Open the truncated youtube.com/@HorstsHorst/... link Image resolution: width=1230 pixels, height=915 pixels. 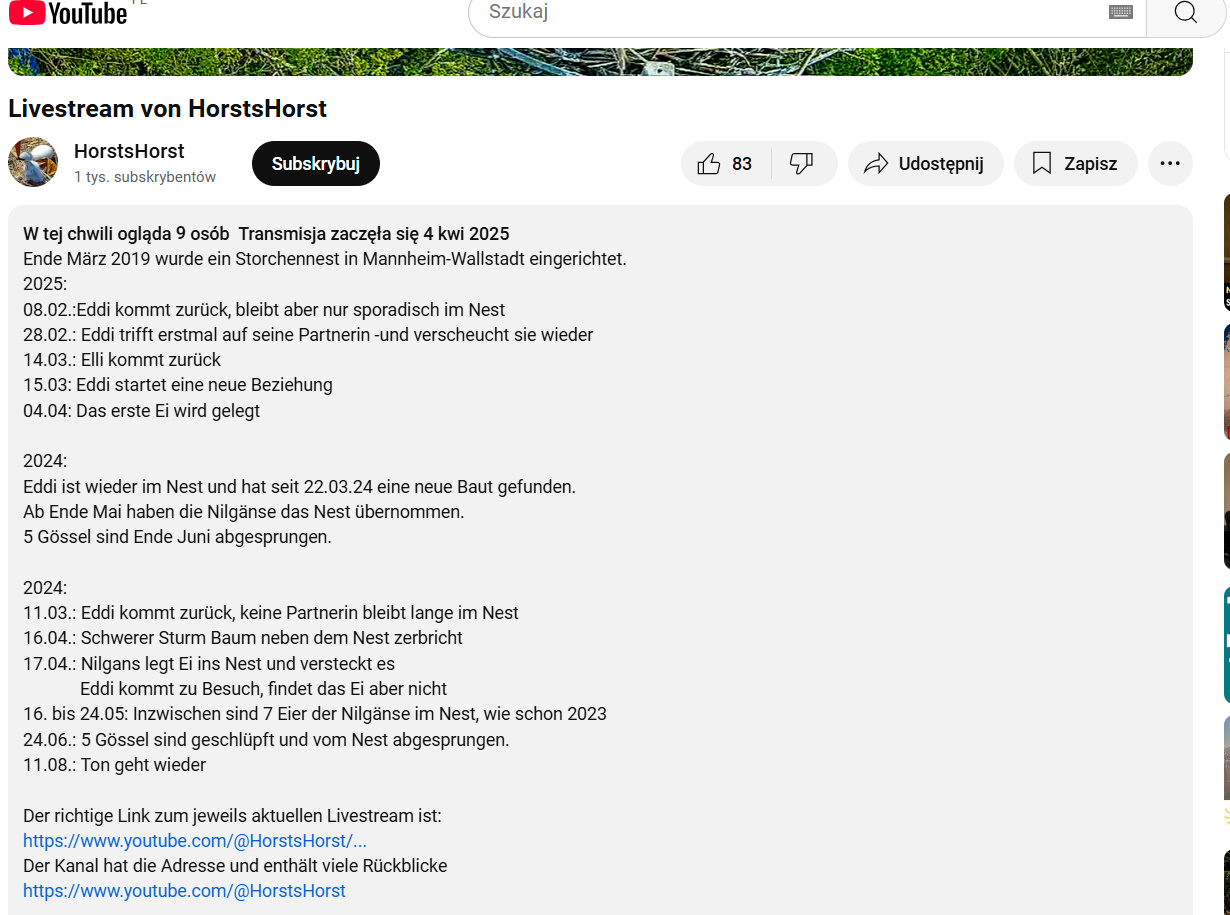click(x=195, y=841)
